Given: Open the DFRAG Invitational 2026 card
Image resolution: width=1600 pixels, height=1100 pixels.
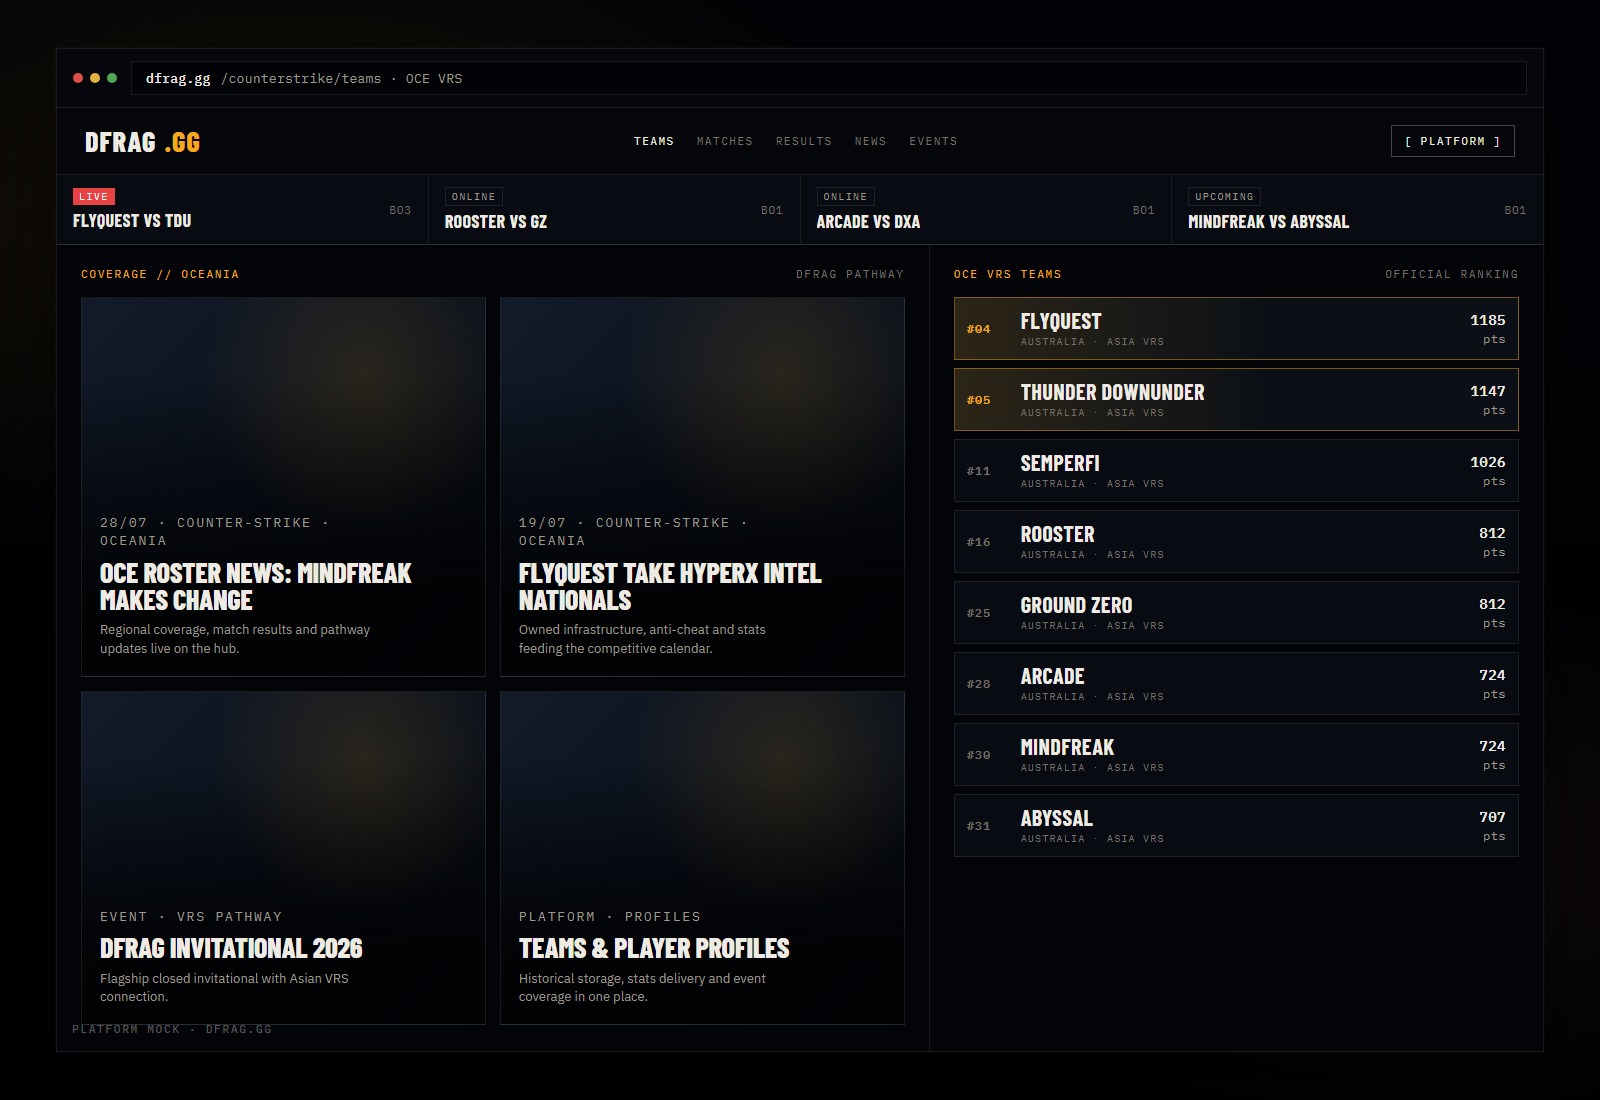Looking at the screenshot, I should (x=283, y=857).
